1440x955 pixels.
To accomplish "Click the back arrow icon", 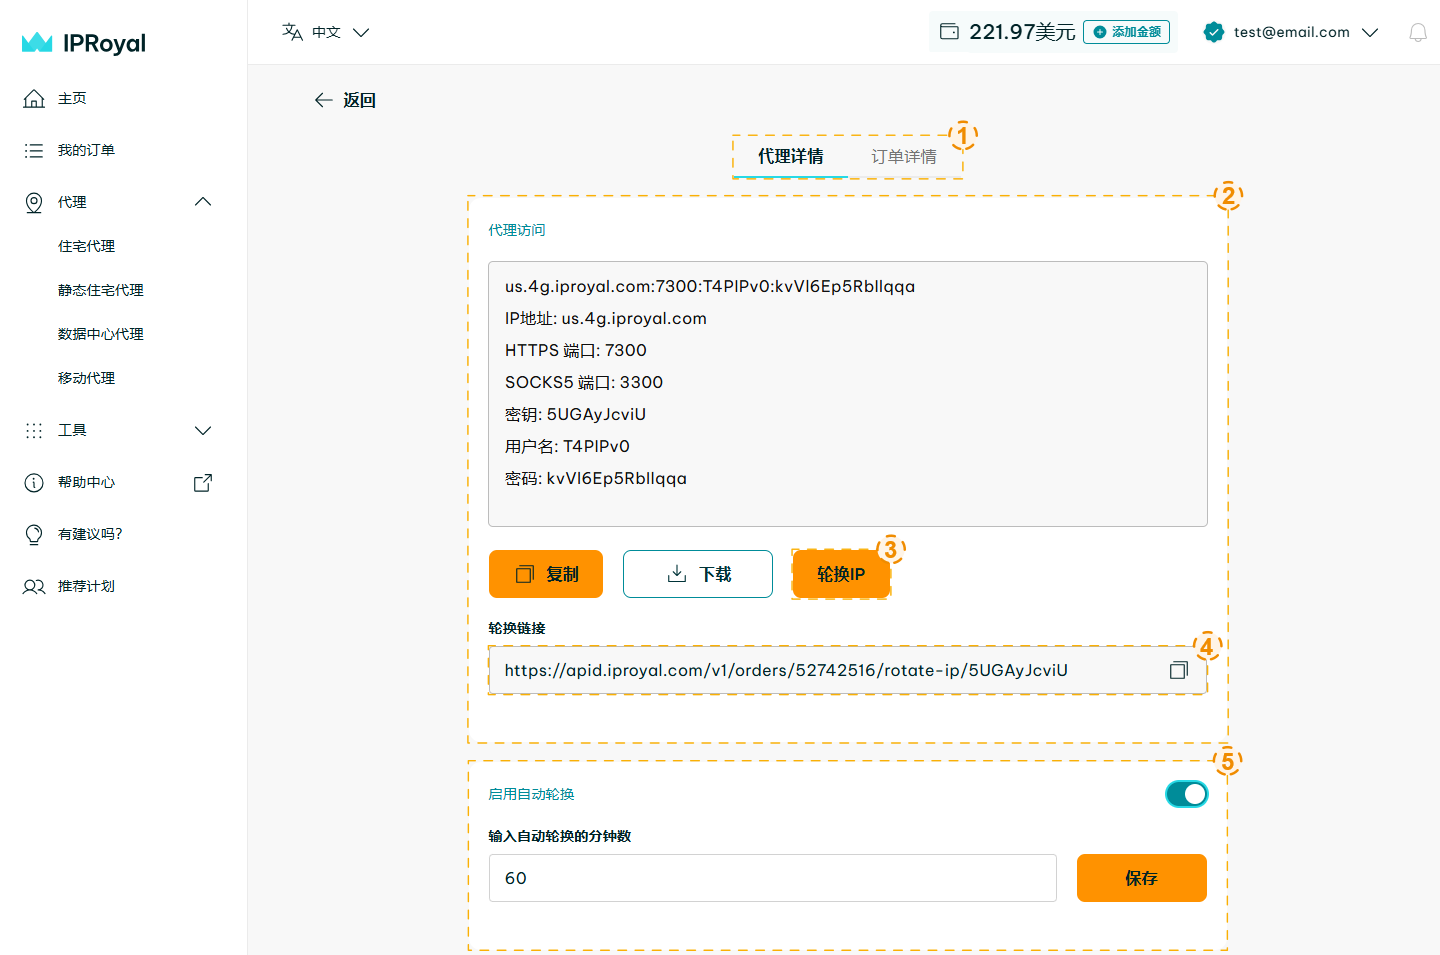I will pos(323,100).
